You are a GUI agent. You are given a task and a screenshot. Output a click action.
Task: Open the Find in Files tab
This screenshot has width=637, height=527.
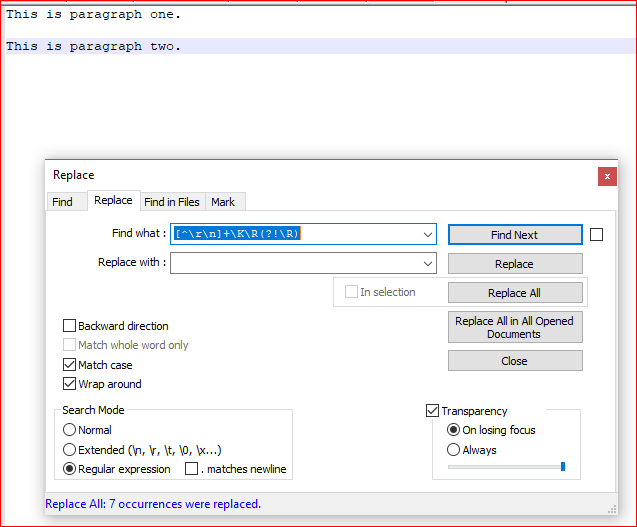[172, 202]
